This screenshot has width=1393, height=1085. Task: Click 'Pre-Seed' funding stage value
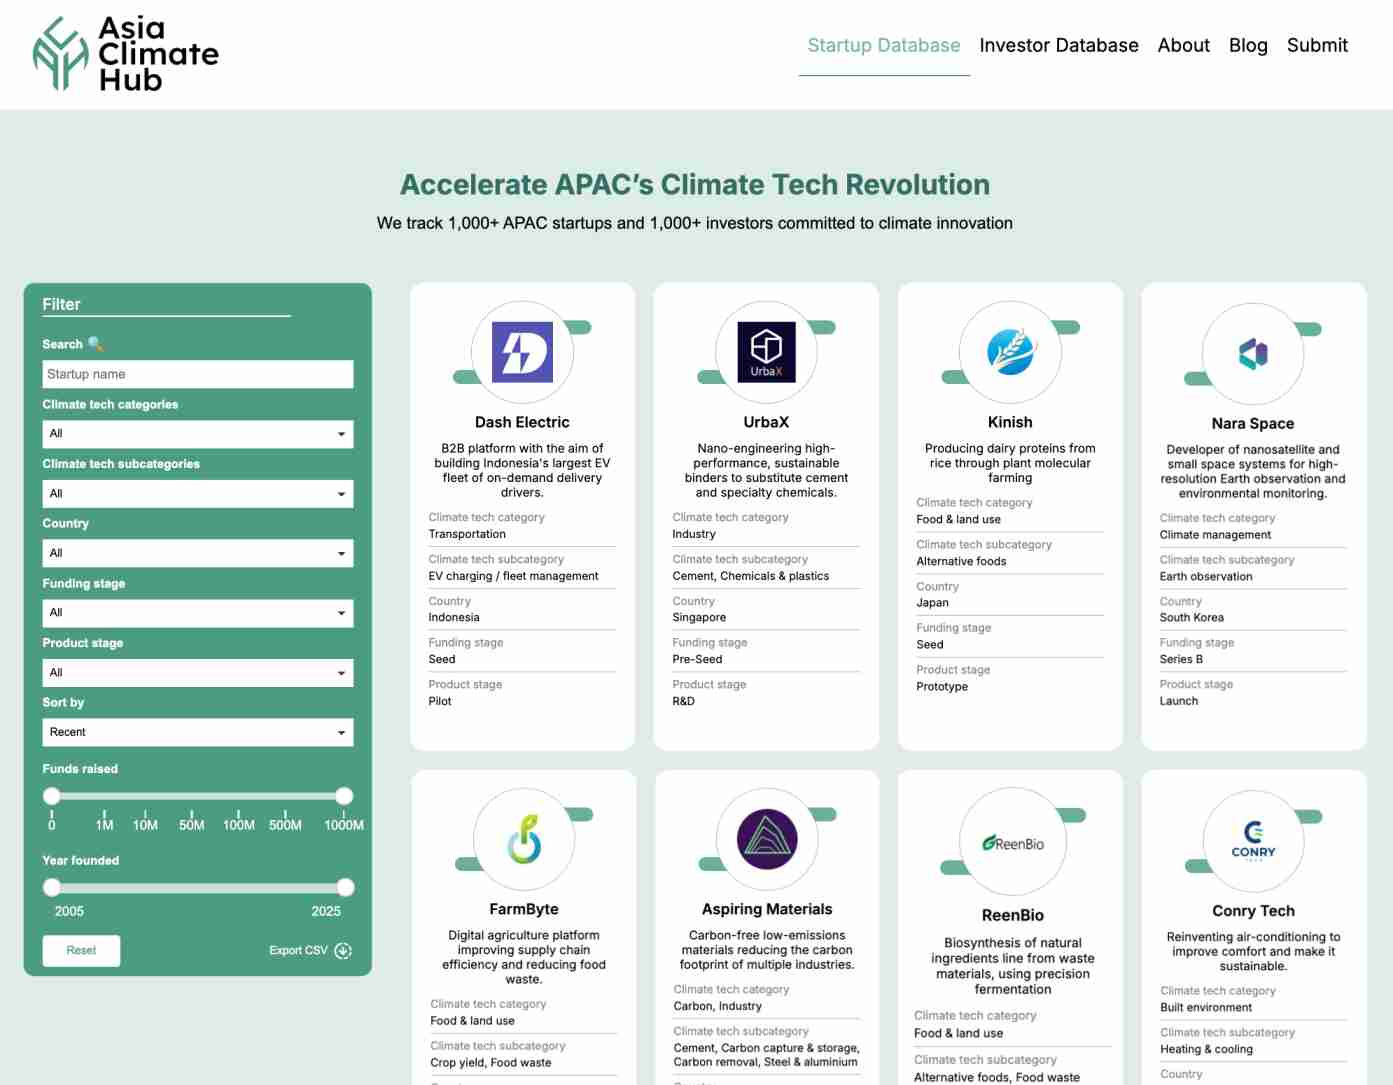coord(697,659)
